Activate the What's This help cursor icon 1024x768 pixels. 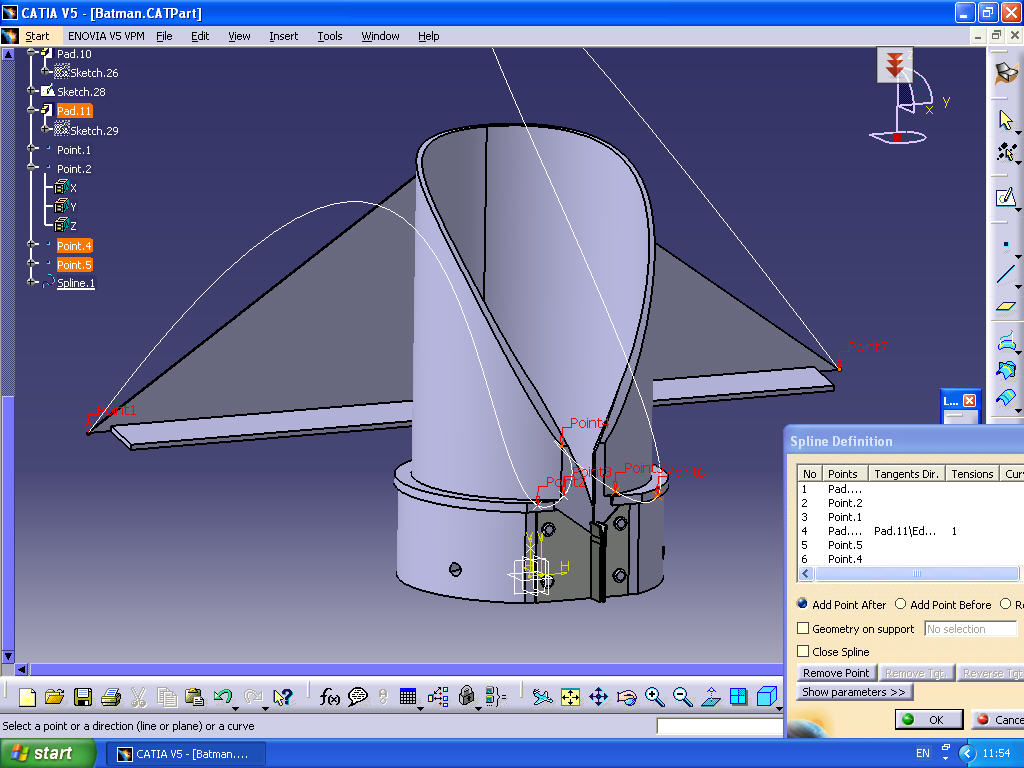282,697
